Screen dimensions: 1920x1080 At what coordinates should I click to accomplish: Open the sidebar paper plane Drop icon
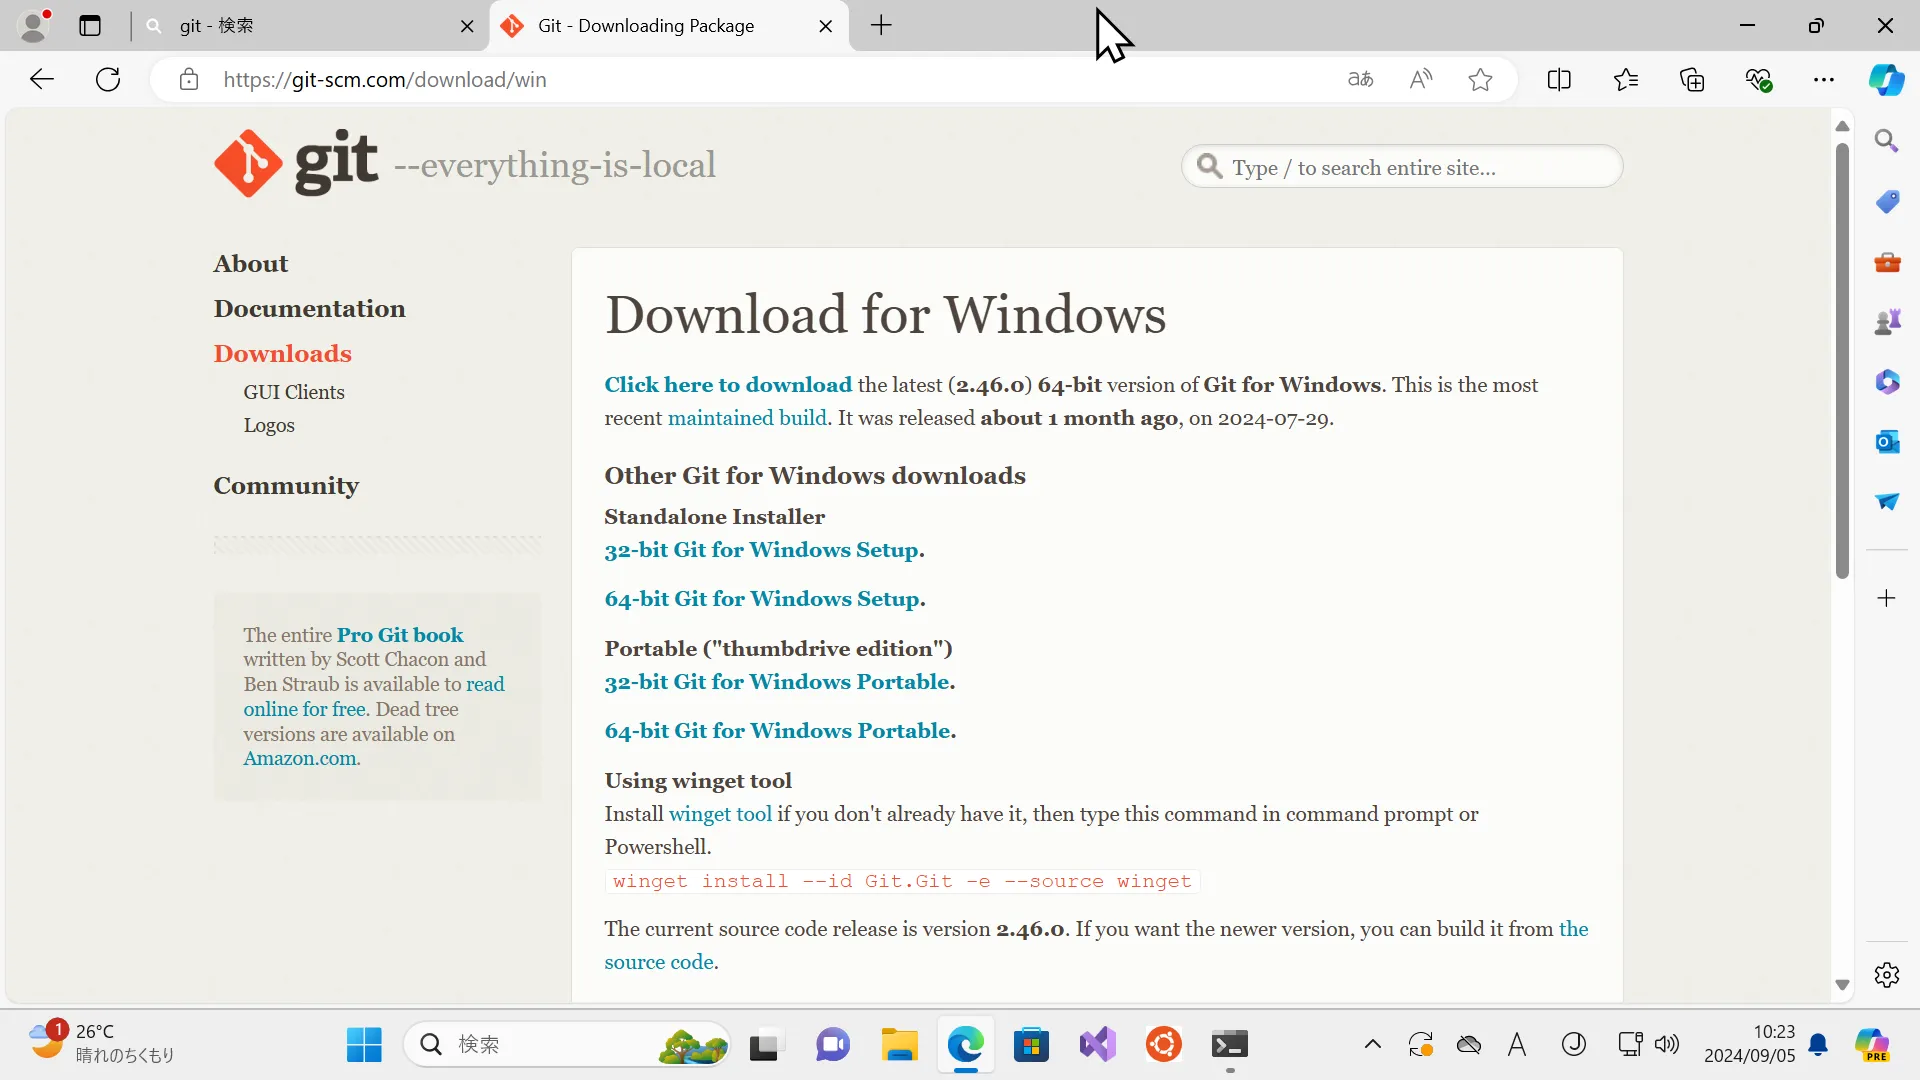tap(1887, 502)
